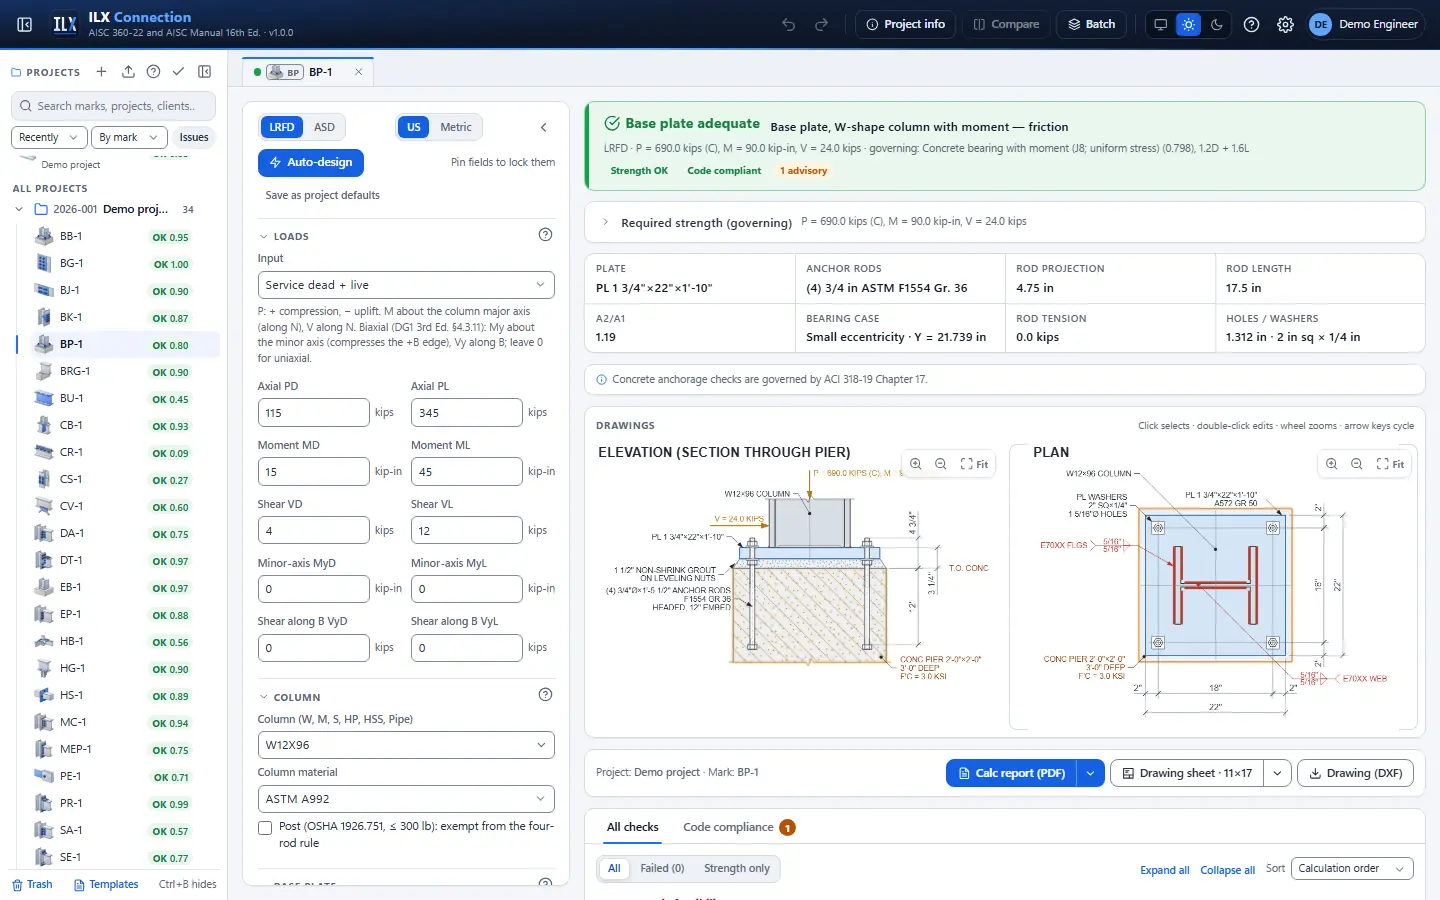Open the Recently sort dropdown
The width and height of the screenshot is (1440, 900).
click(x=49, y=137)
